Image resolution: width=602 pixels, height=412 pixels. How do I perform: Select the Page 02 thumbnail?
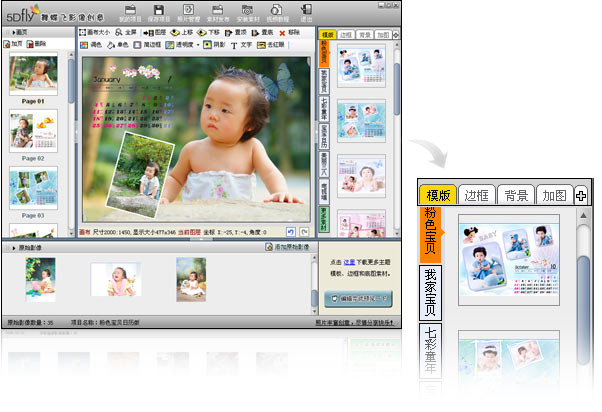33,130
